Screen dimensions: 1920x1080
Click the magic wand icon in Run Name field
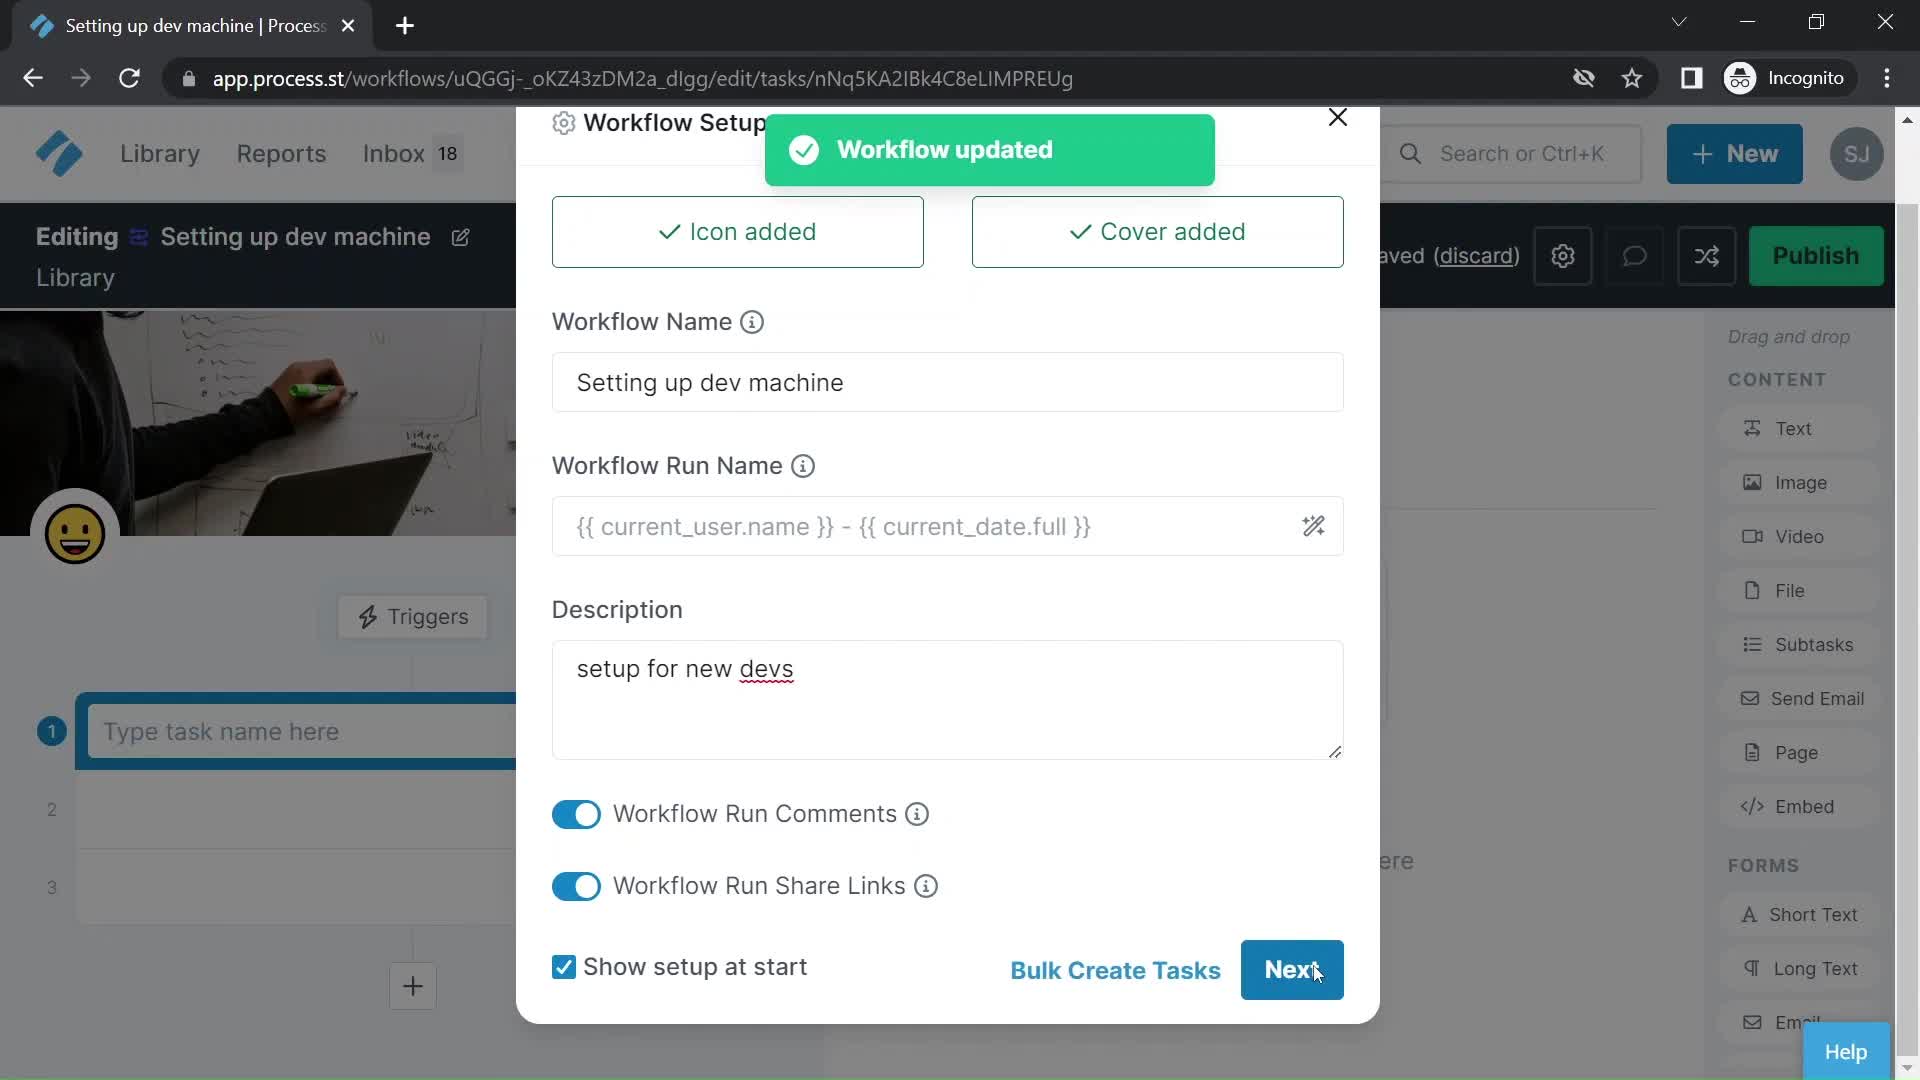click(1313, 526)
